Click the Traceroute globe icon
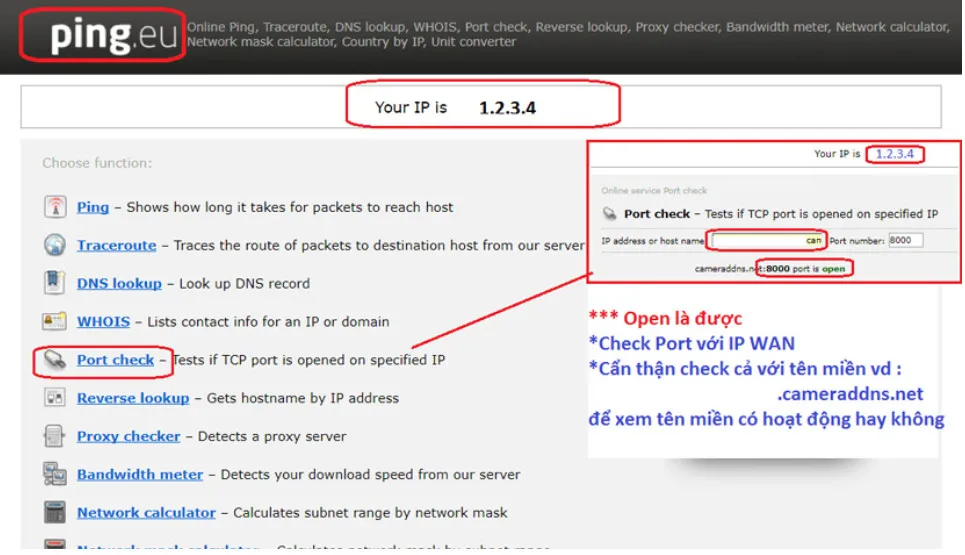 [55, 245]
